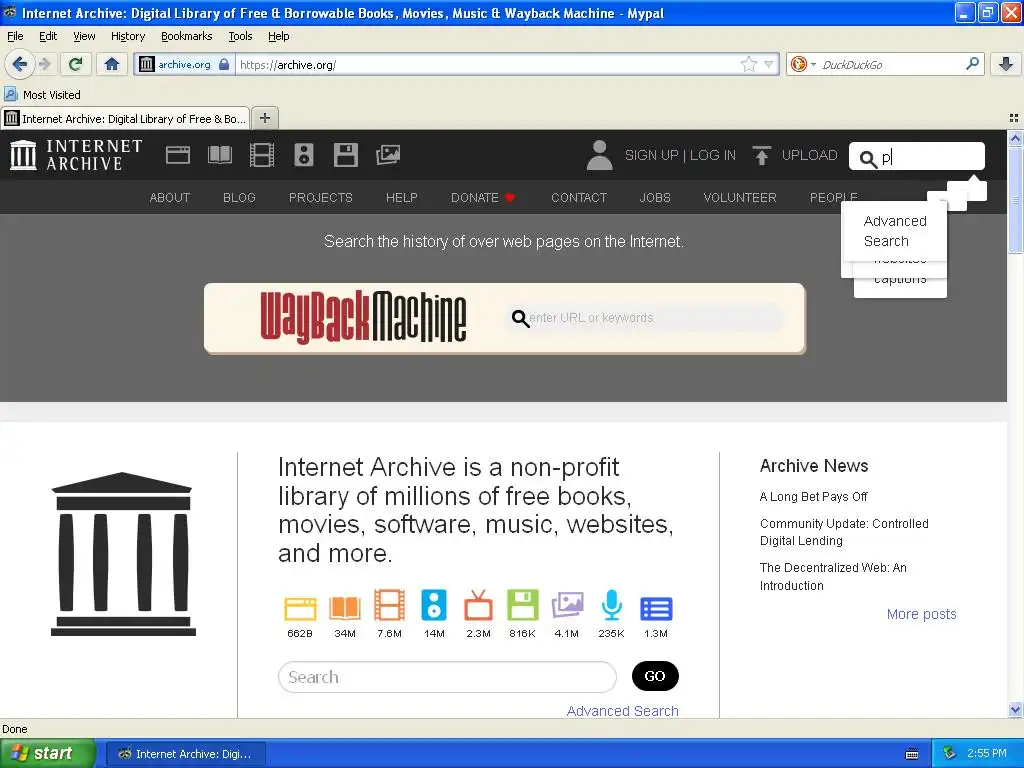1024x768 pixels.
Task: Click the purple images 4.1M icon
Action: click(x=568, y=605)
